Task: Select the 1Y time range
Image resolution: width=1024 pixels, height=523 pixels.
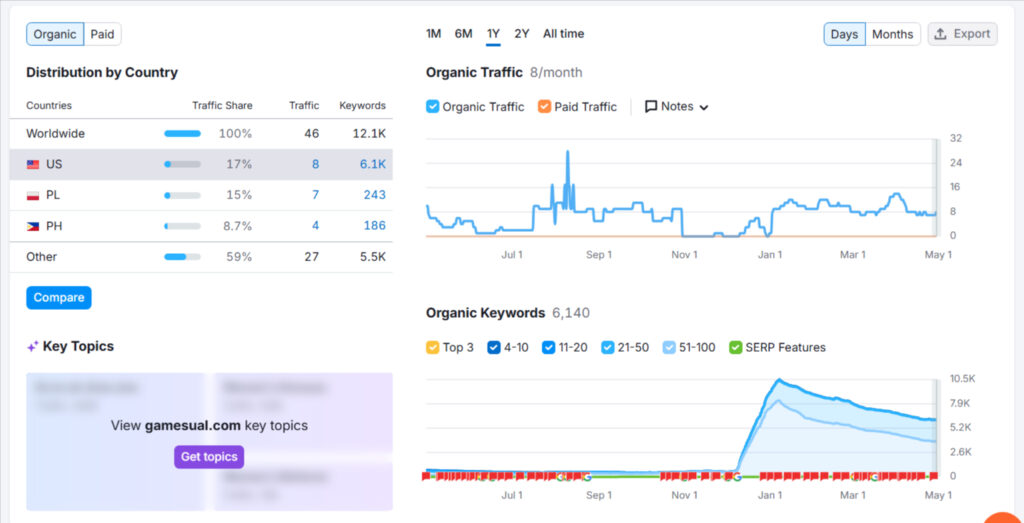Action: pos(494,34)
